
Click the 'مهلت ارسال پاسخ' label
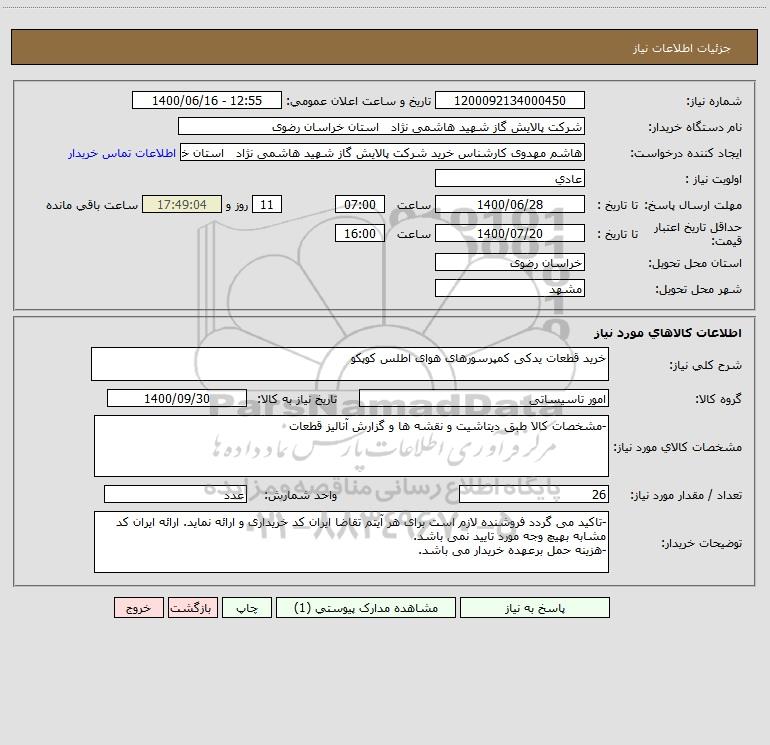[x=693, y=205]
